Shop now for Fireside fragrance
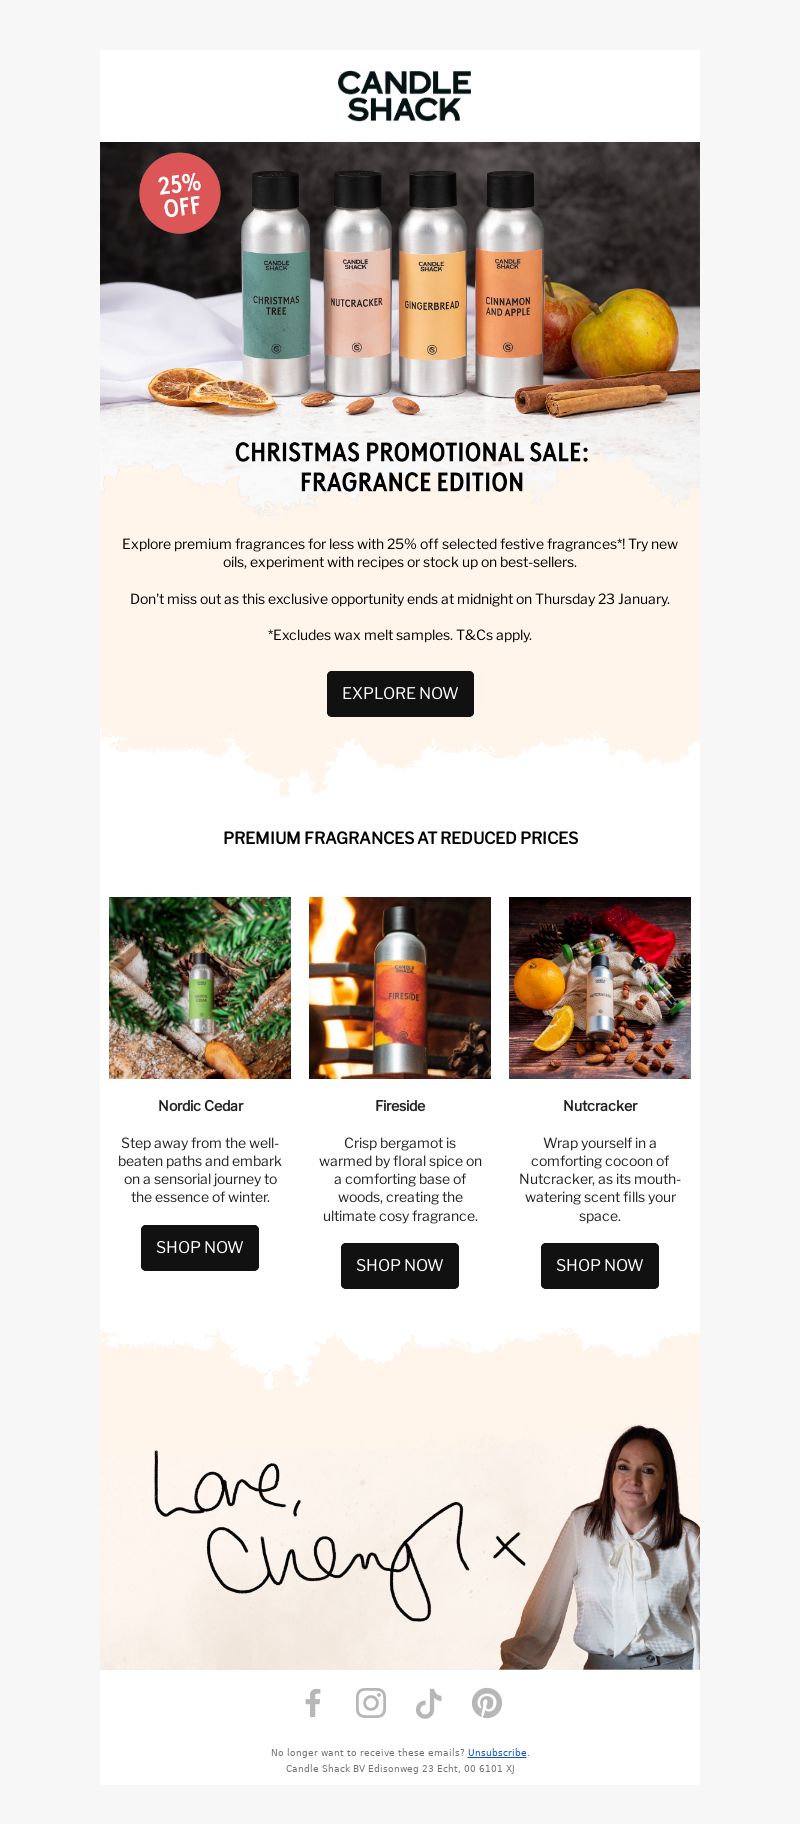Image resolution: width=800 pixels, height=1824 pixels. tap(400, 1266)
